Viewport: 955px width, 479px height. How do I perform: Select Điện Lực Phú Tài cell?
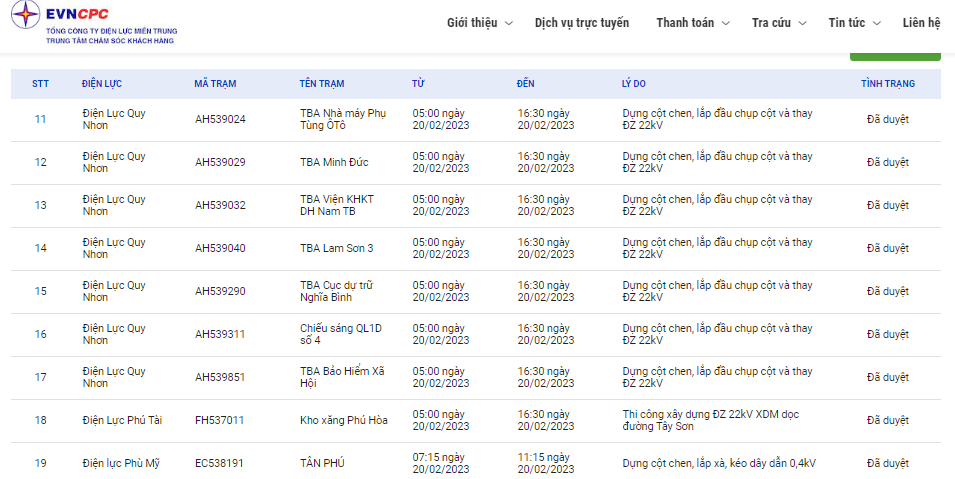(x=122, y=420)
